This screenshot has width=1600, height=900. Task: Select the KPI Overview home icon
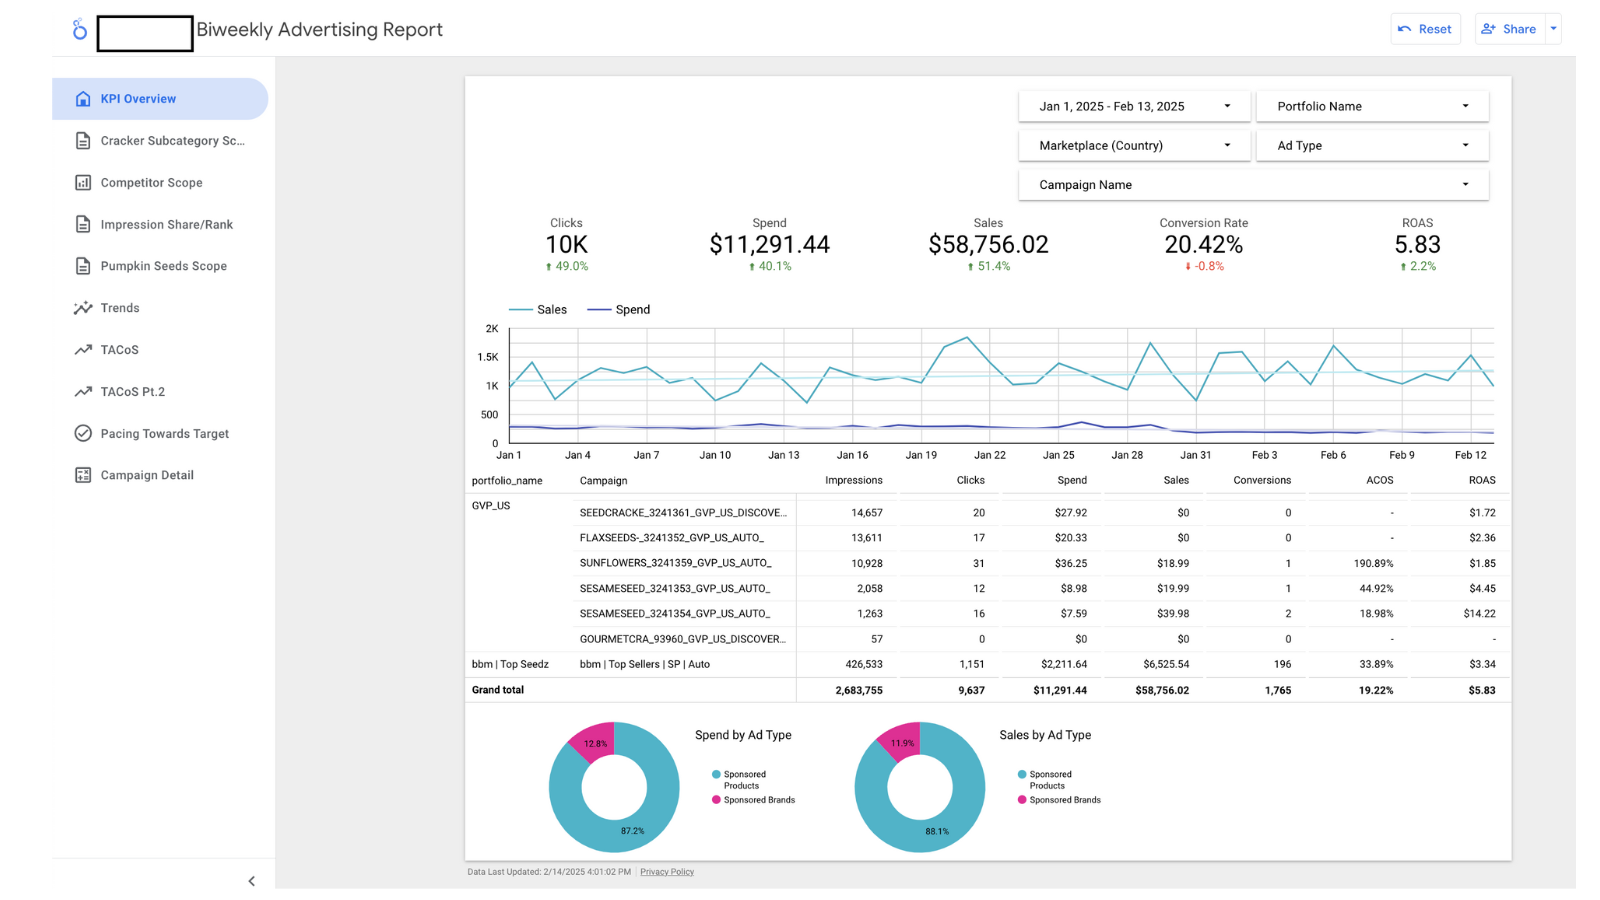81,98
